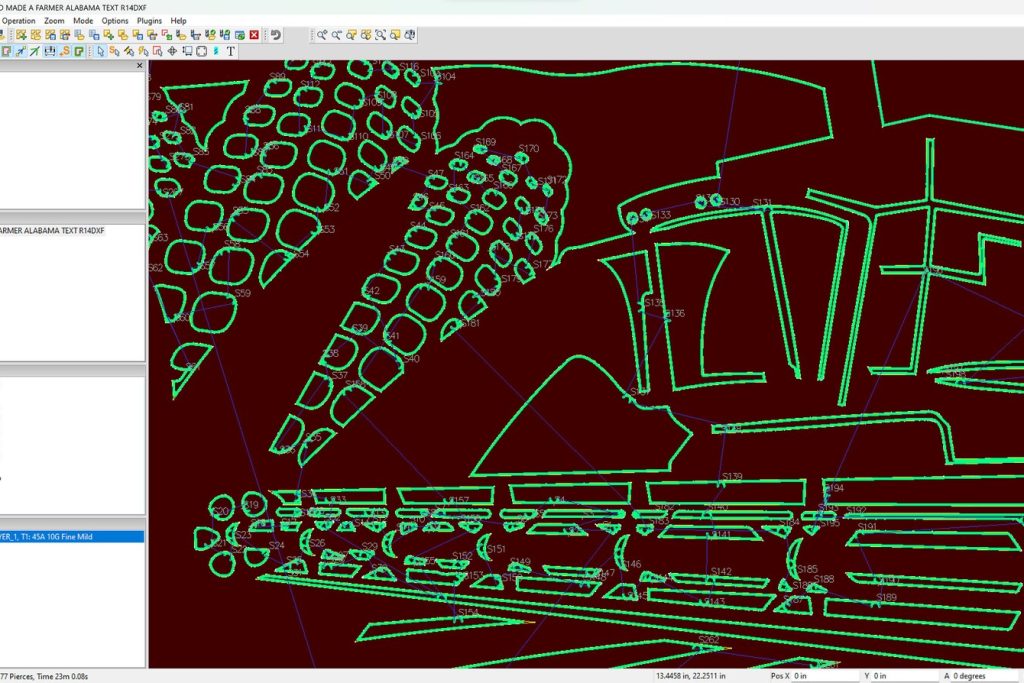Open the Help menu
This screenshot has width=1024, height=683.
(x=178, y=20)
